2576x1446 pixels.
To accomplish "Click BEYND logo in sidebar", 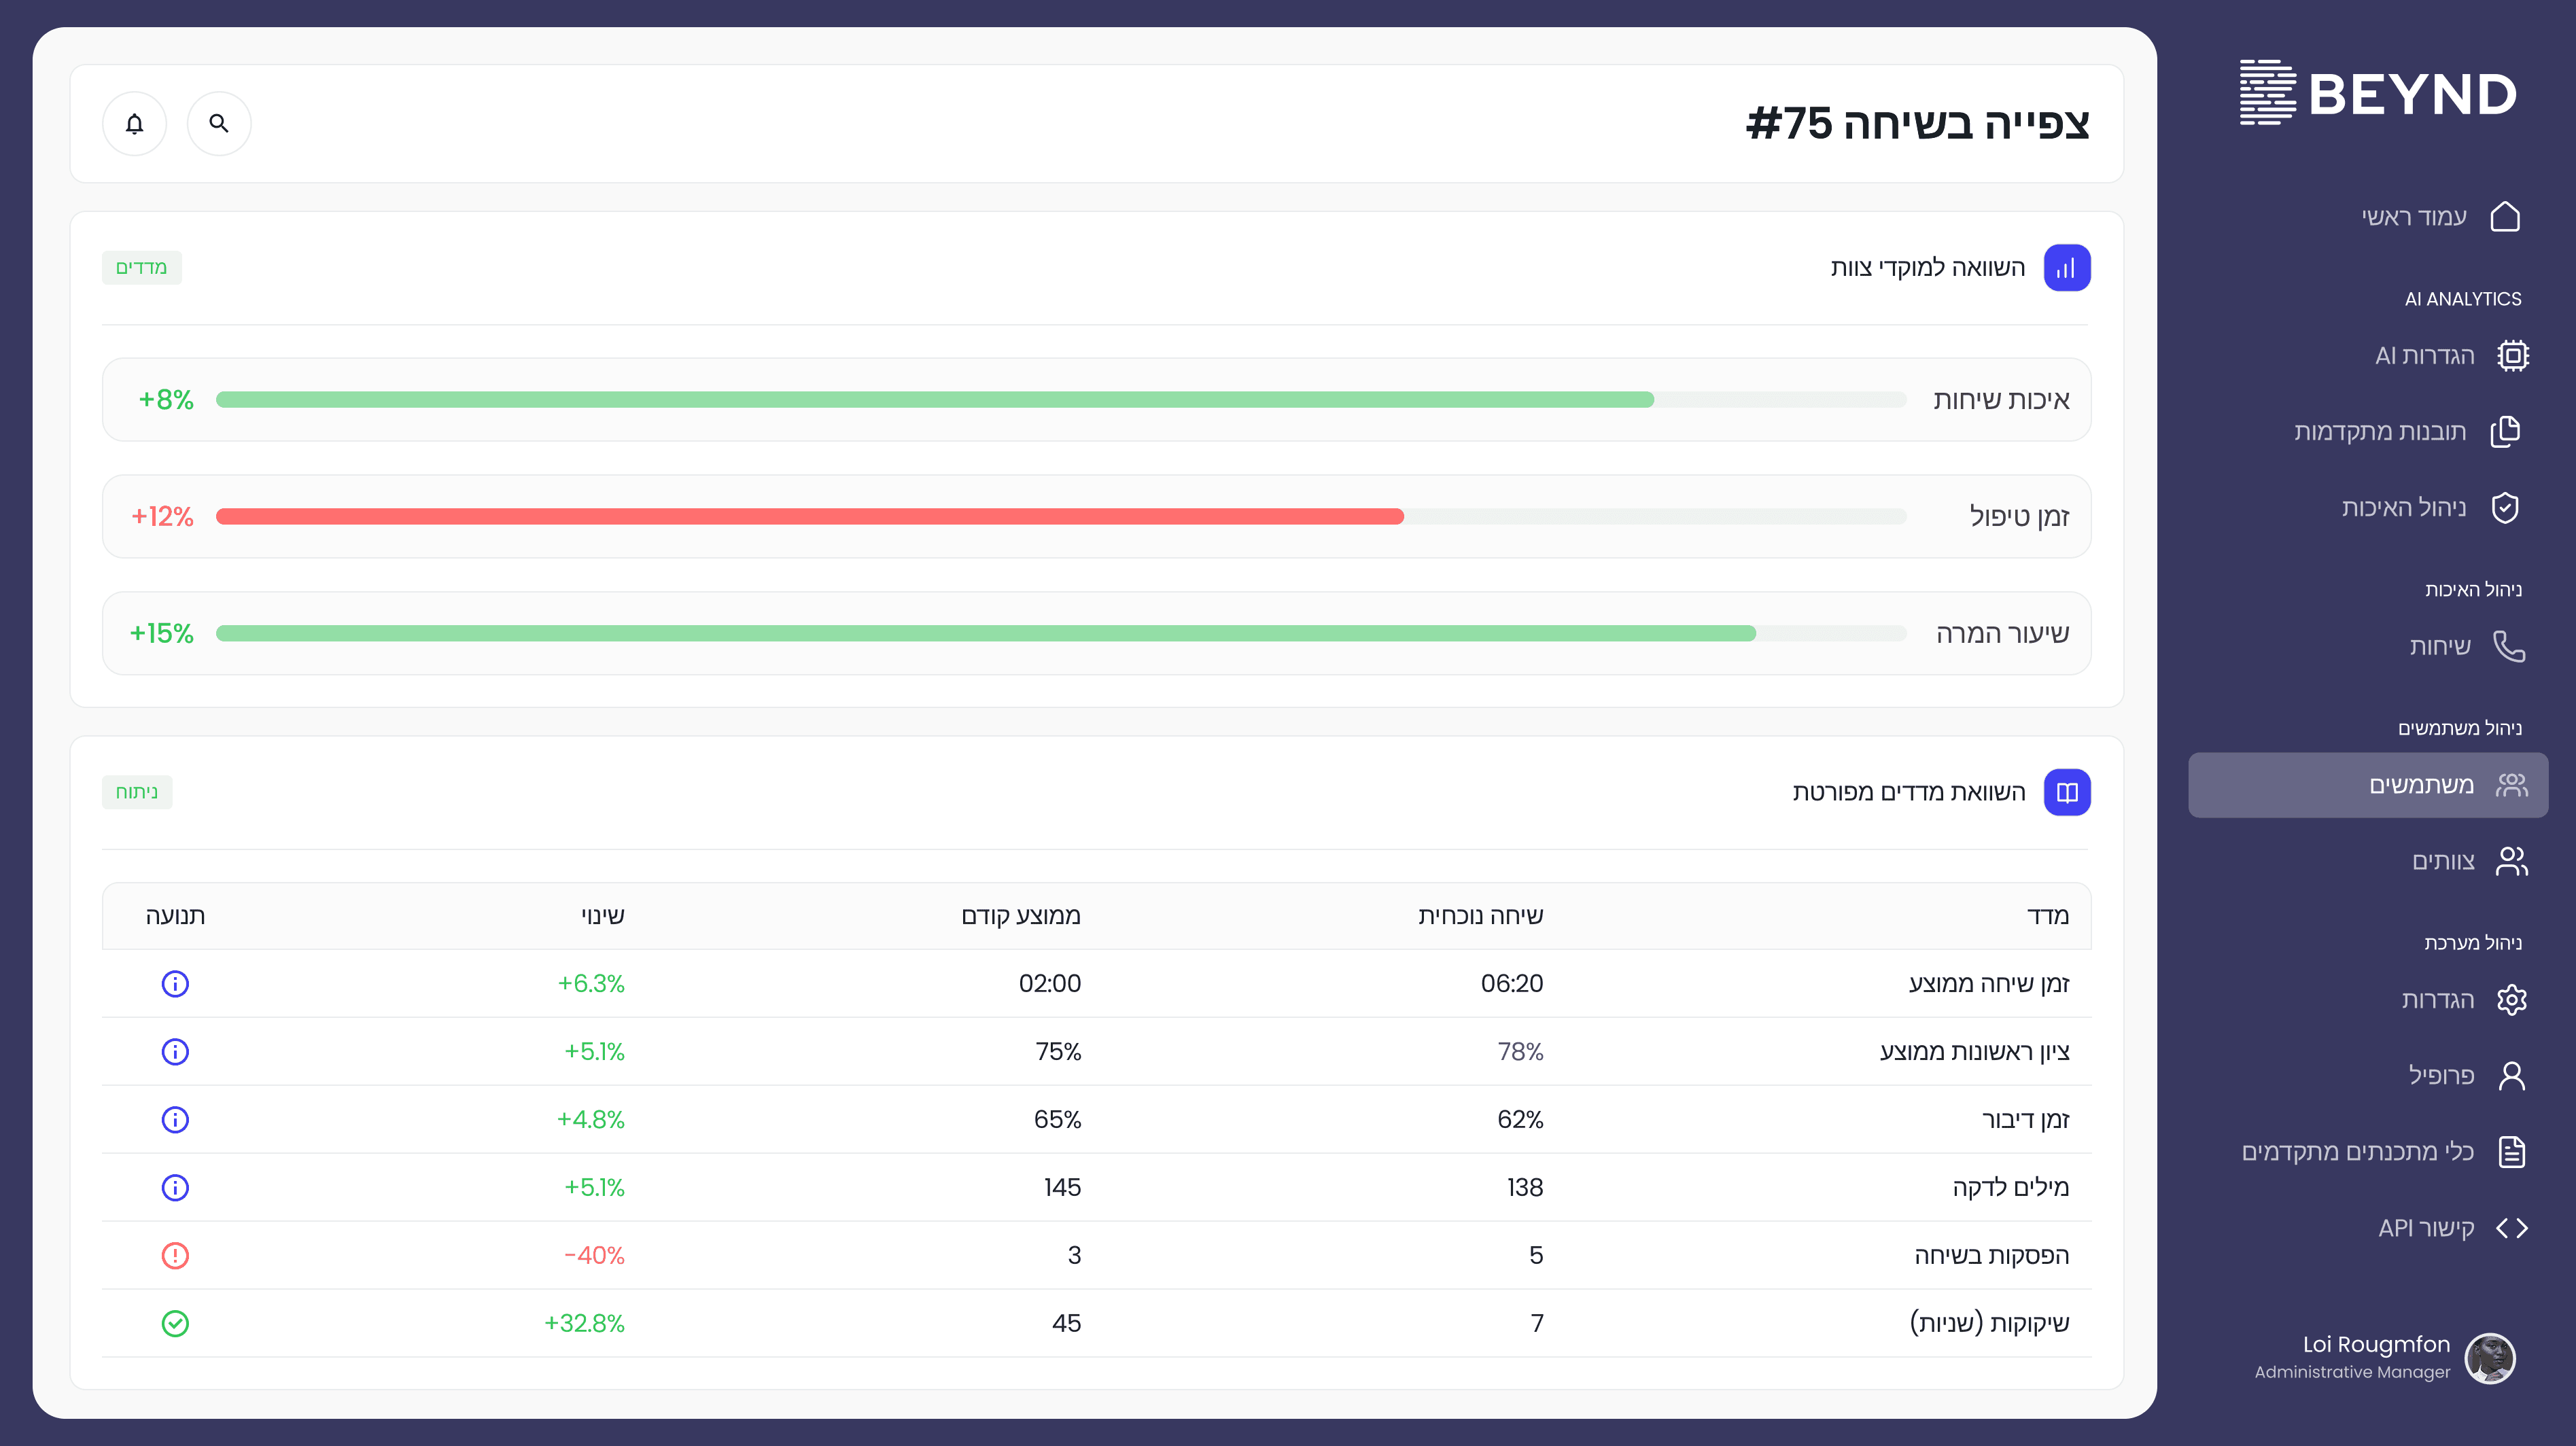I will pos(2378,93).
